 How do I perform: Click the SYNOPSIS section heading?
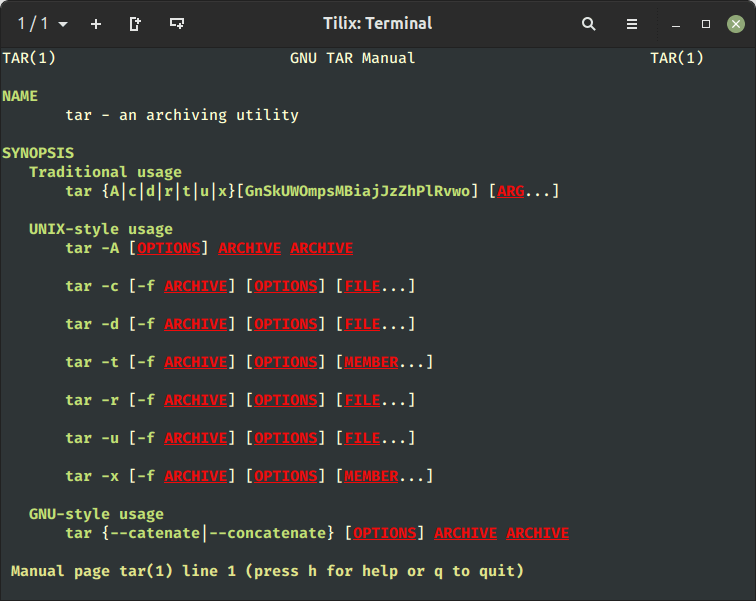pyautogui.click(x=38, y=153)
